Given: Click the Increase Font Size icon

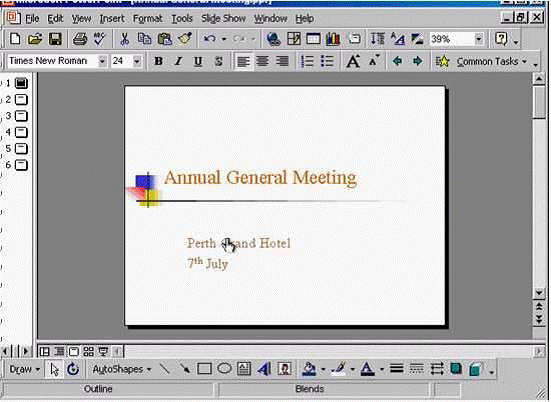Looking at the screenshot, I should (x=353, y=61).
